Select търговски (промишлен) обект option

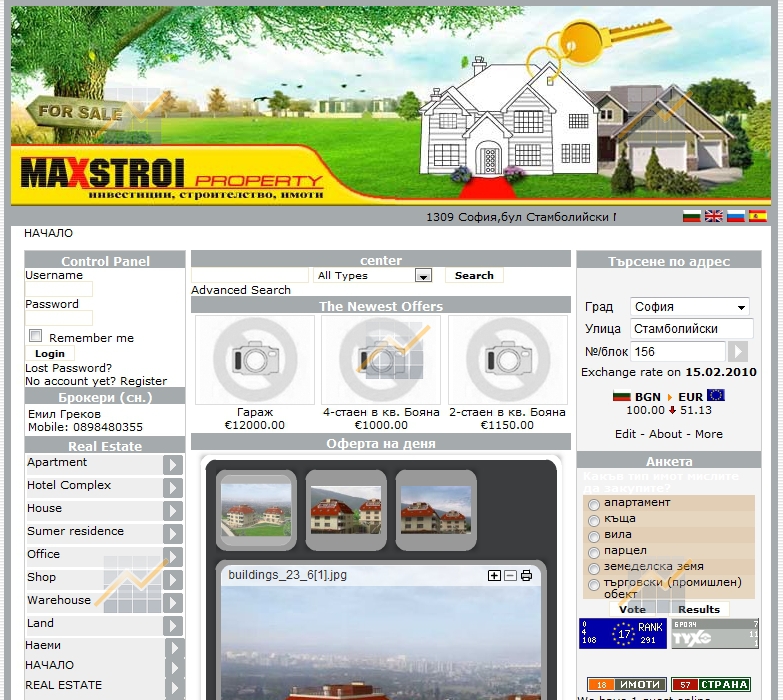pyautogui.click(x=594, y=585)
